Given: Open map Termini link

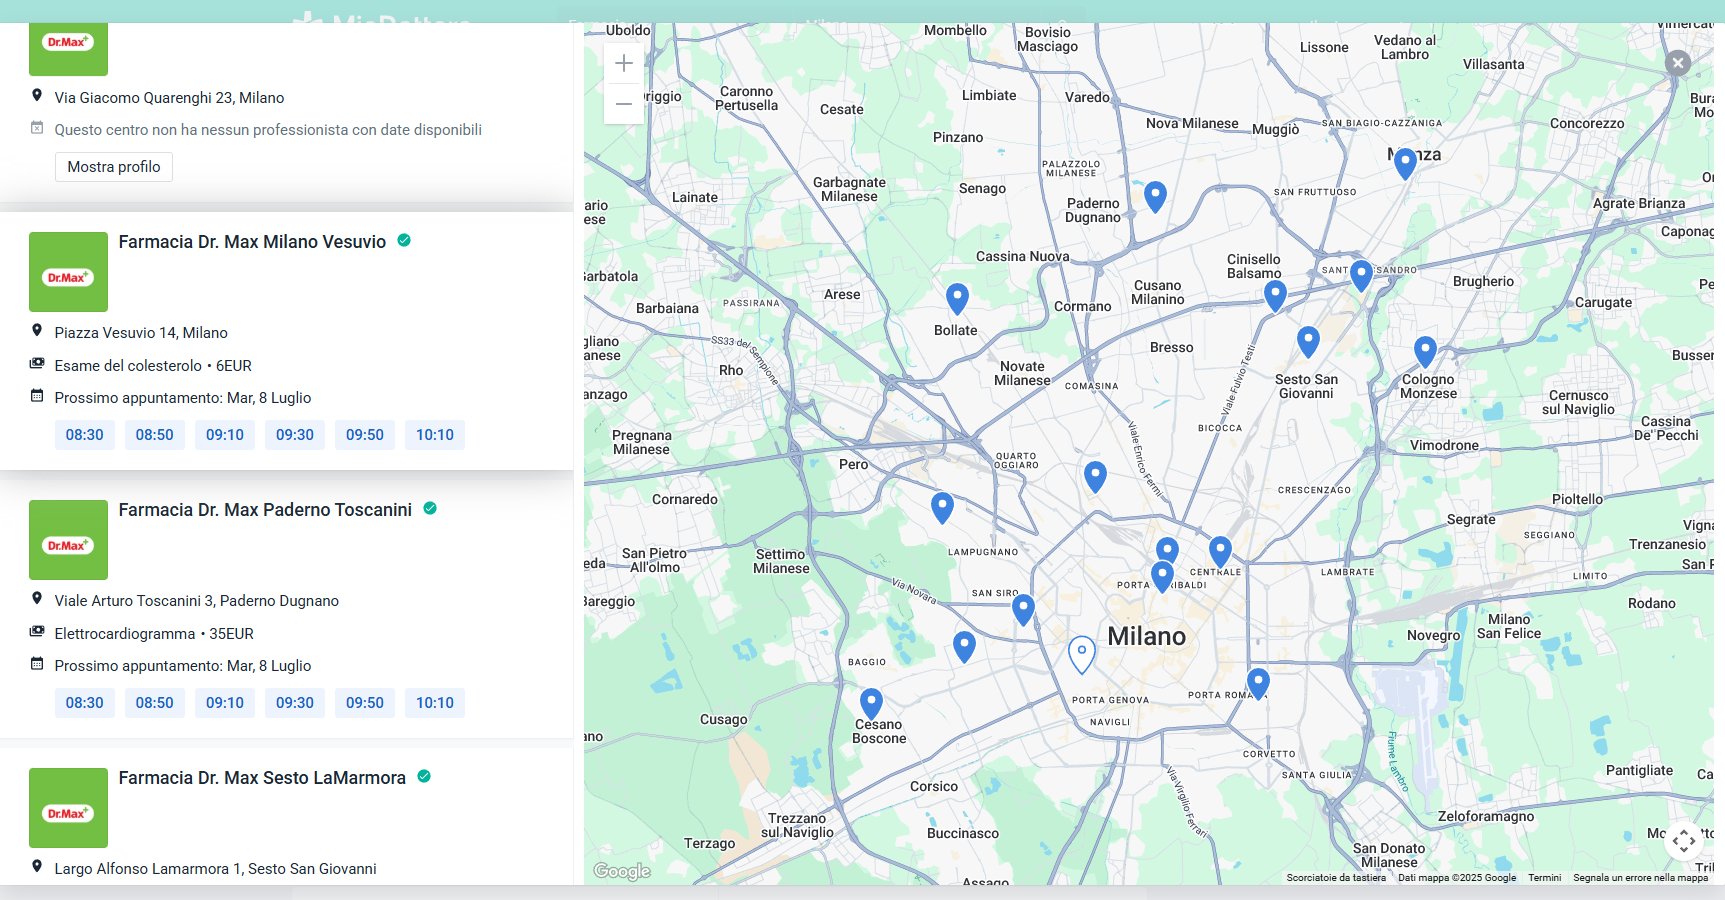Looking at the screenshot, I should click(1544, 878).
